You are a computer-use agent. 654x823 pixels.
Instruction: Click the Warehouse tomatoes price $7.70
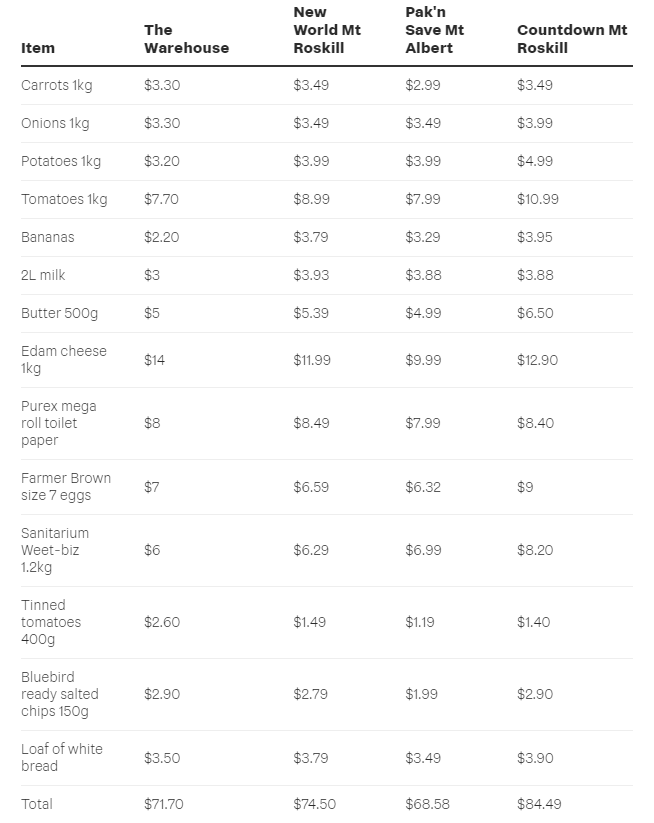pyautogui.click(x=161, y=199)
